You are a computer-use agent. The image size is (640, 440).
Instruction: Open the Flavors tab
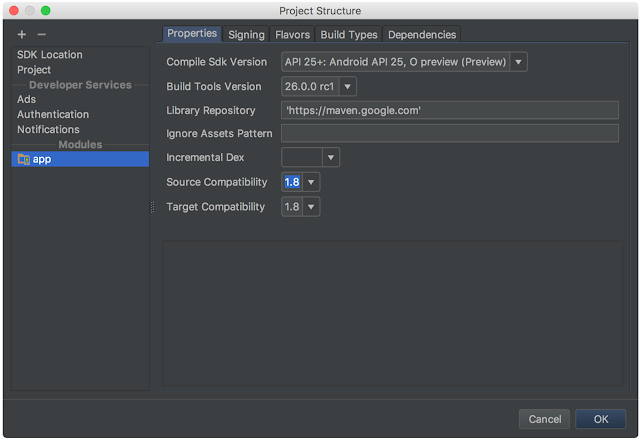[292, 35]
